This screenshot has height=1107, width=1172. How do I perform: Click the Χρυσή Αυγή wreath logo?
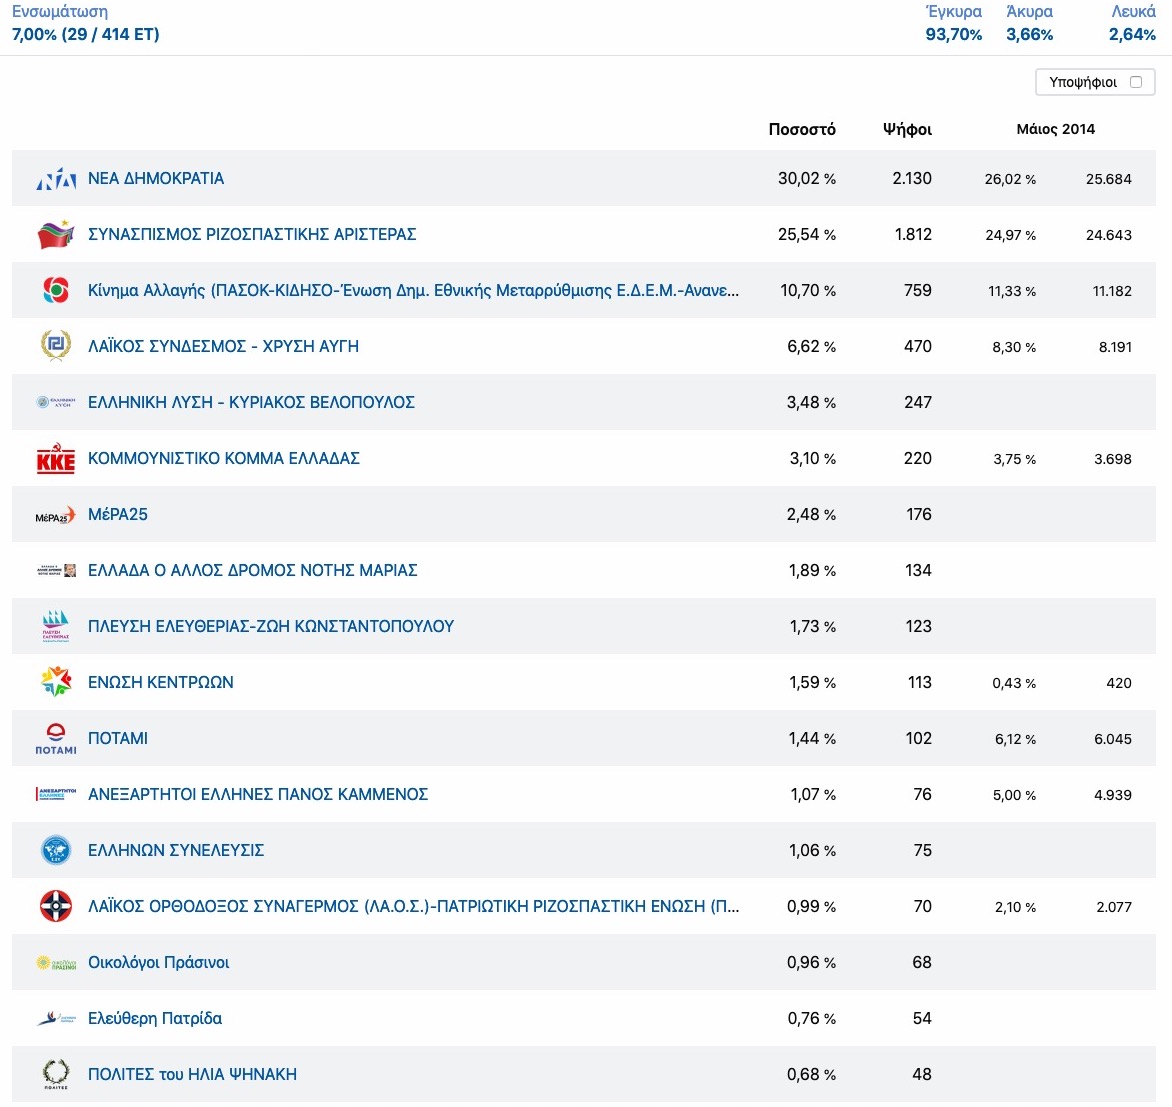[x=56, y=345]
